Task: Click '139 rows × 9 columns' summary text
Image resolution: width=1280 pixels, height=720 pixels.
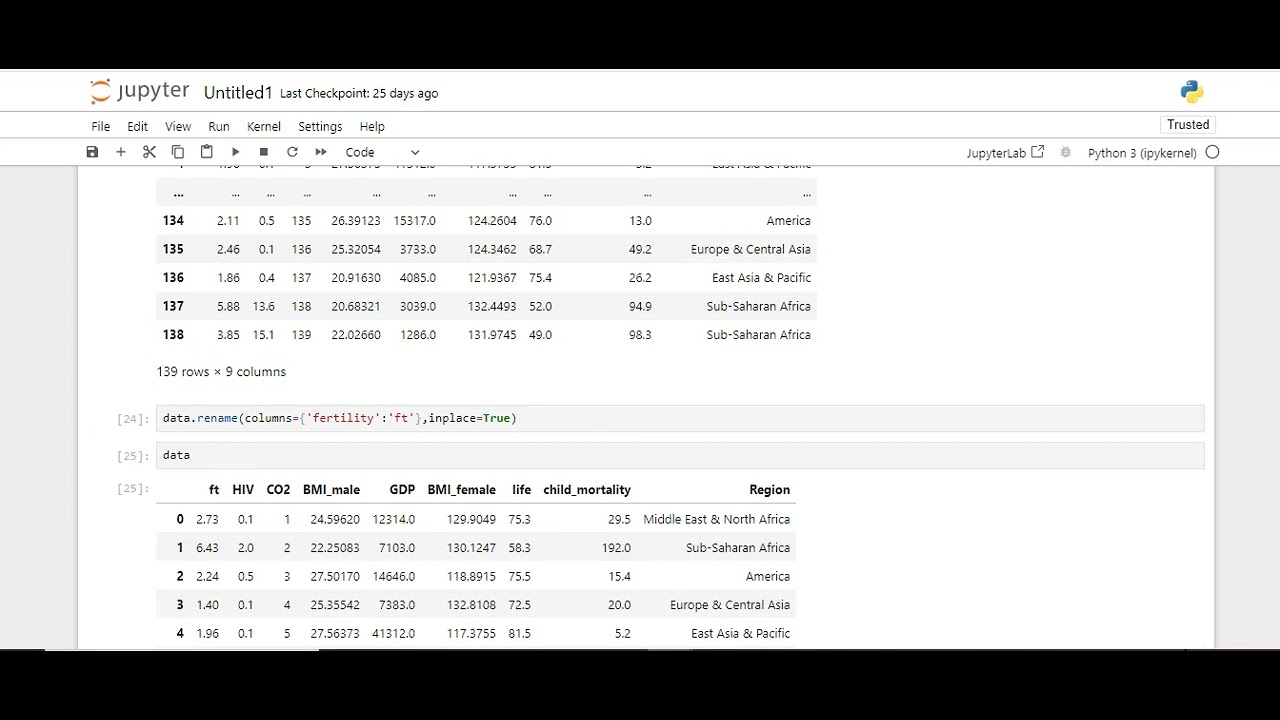Action: pyautogui.click(x=221, y=372)
